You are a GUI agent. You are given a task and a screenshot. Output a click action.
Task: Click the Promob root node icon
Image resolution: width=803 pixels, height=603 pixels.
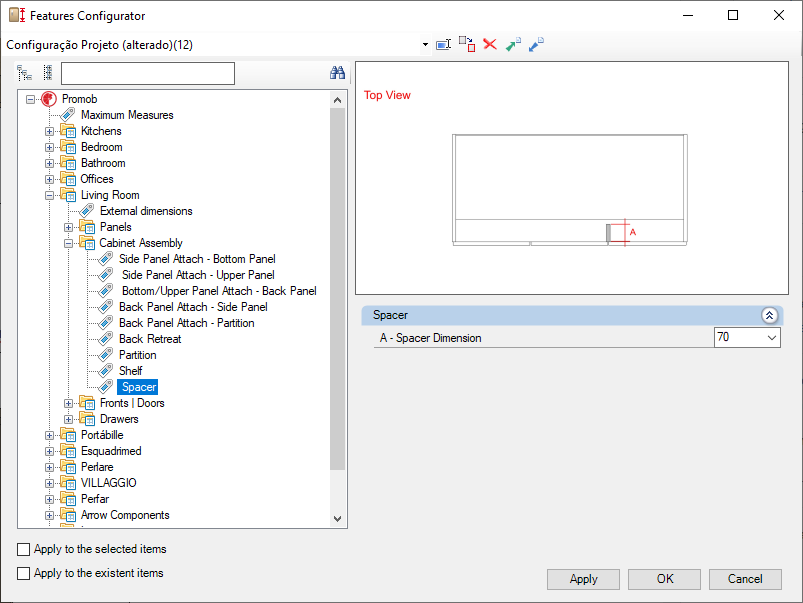(x=49, y=99)
